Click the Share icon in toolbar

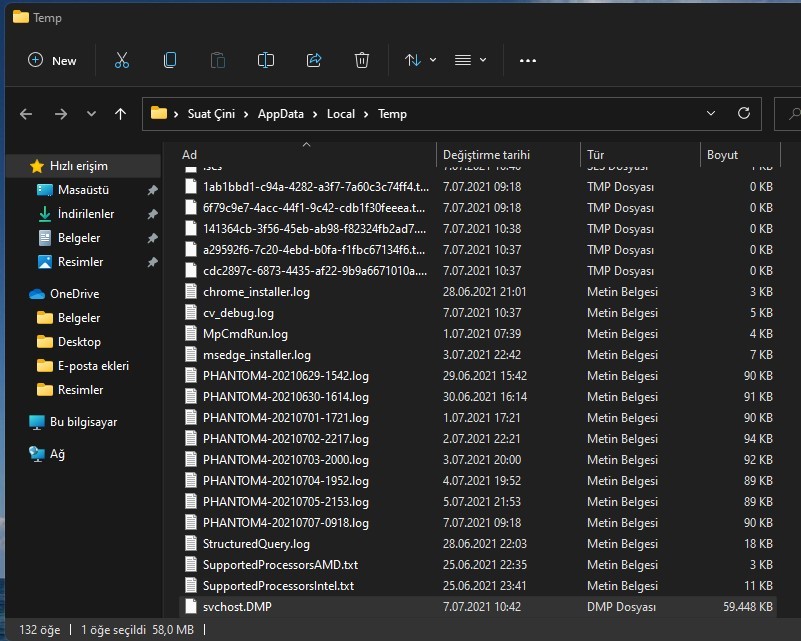point(314,60)
